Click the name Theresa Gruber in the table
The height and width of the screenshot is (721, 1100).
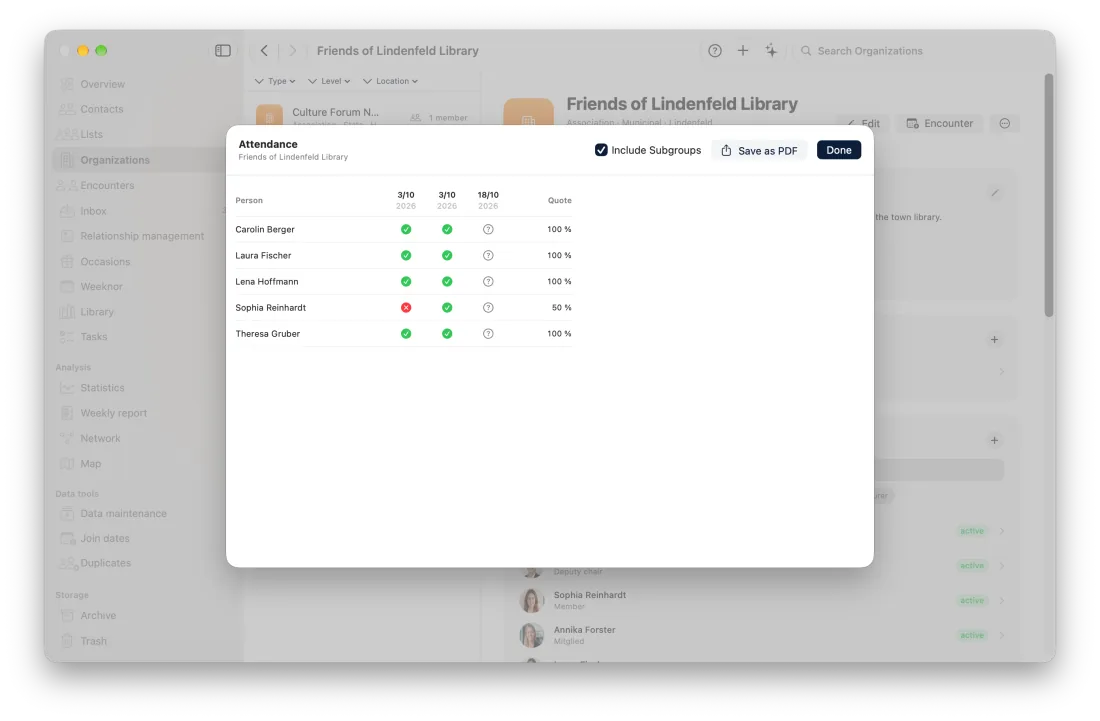[x=267, y=334]
